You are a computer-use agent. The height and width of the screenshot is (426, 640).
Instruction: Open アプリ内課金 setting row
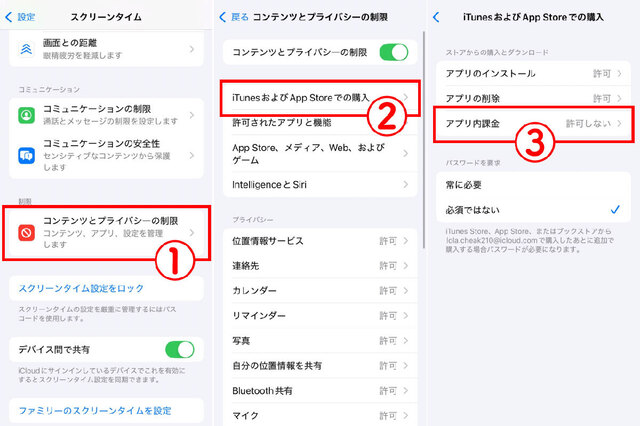click(533, 124)
